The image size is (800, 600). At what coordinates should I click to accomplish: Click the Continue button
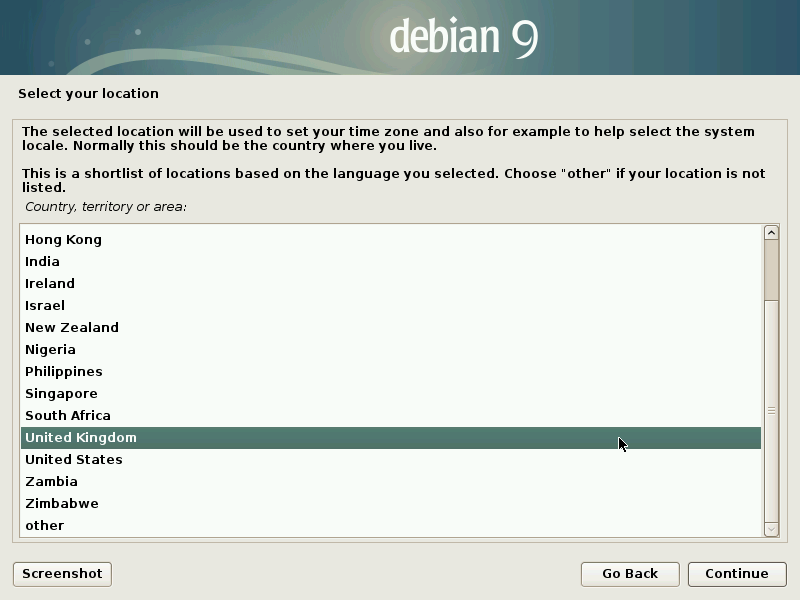(737, 574)
